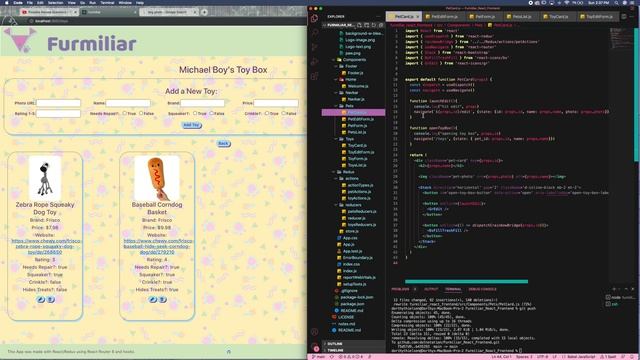640x360 pixels.
Task: Open the OUTPUT panel tab
Action: coord(431,289)
